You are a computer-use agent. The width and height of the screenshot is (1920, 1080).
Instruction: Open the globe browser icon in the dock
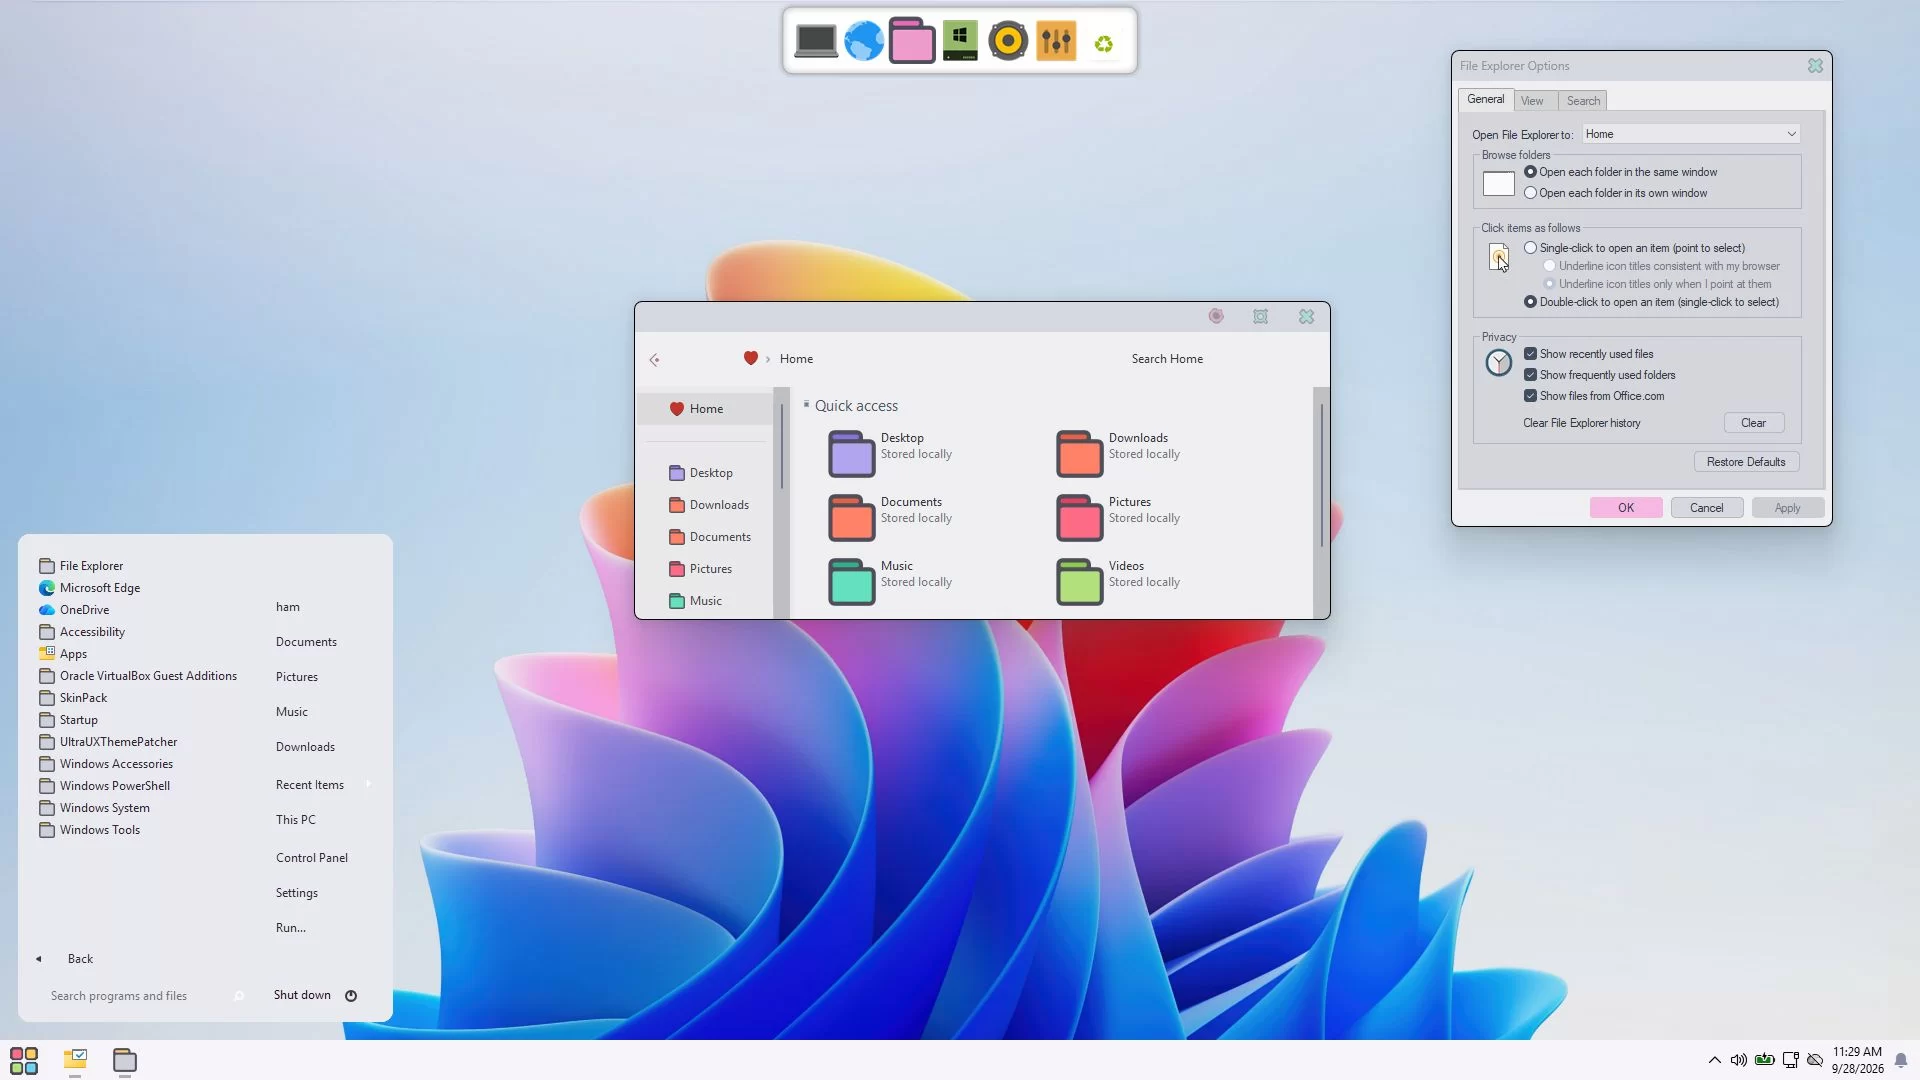pyautogui.click(x=864, y=41)
